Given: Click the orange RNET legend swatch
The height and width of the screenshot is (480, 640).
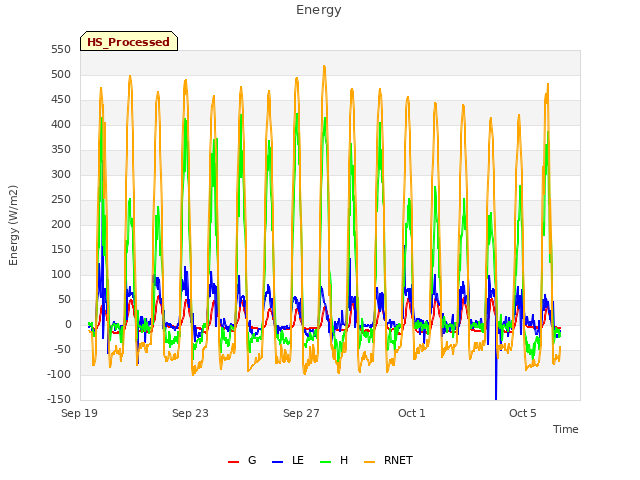Looking at the screenshot, I should click(369, 462).
